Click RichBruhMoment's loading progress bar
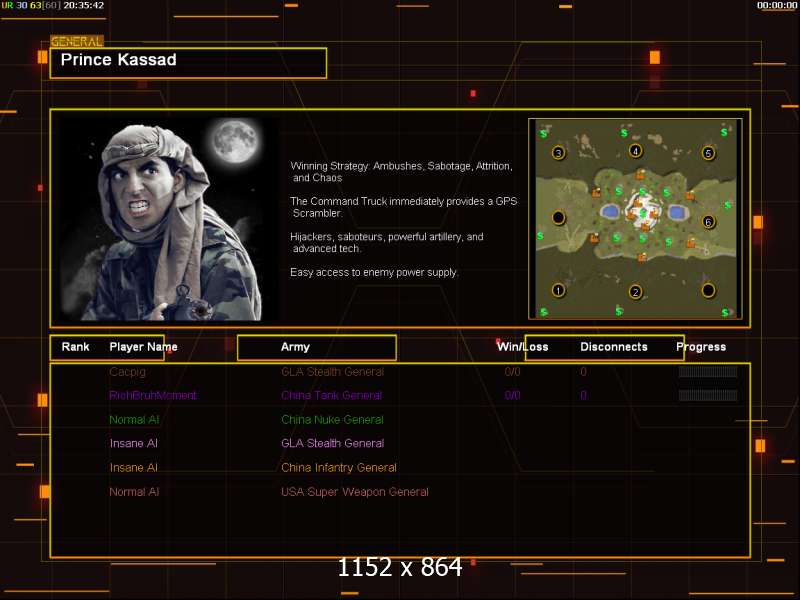This screenshot has width=800, height=600. coord(708,395)
